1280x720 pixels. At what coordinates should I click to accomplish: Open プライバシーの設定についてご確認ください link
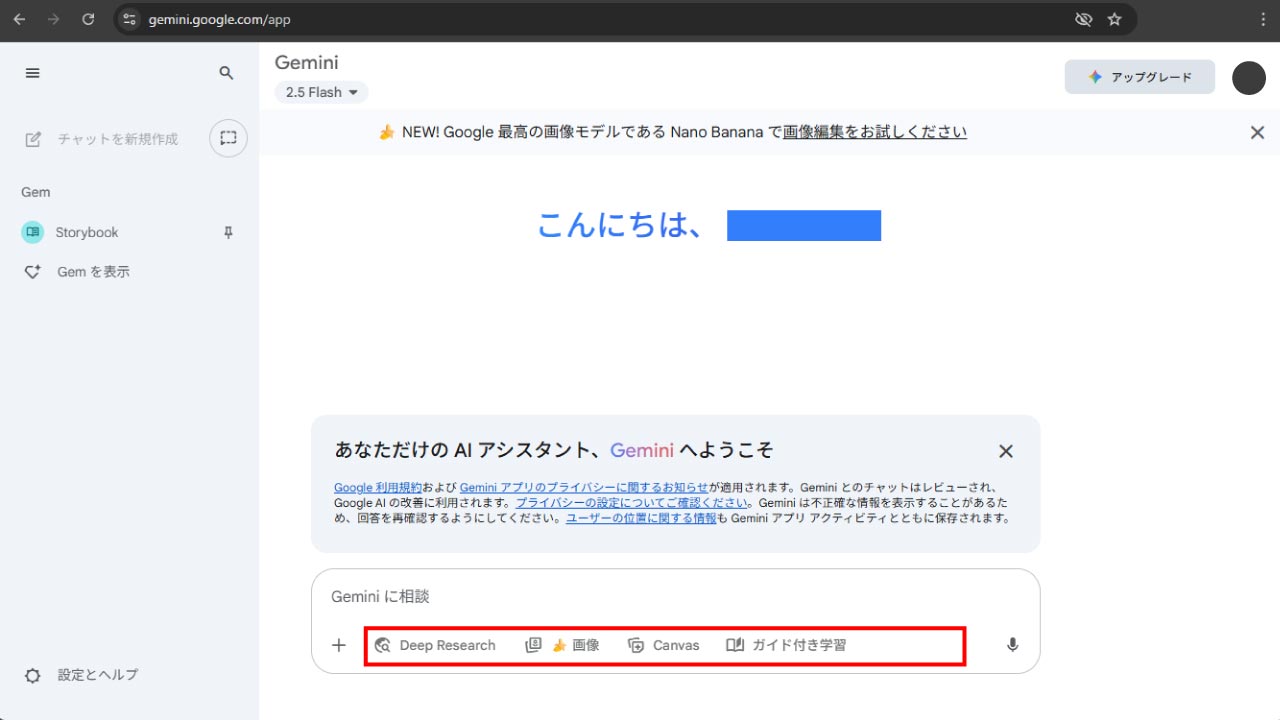click(x=632, y=503)
